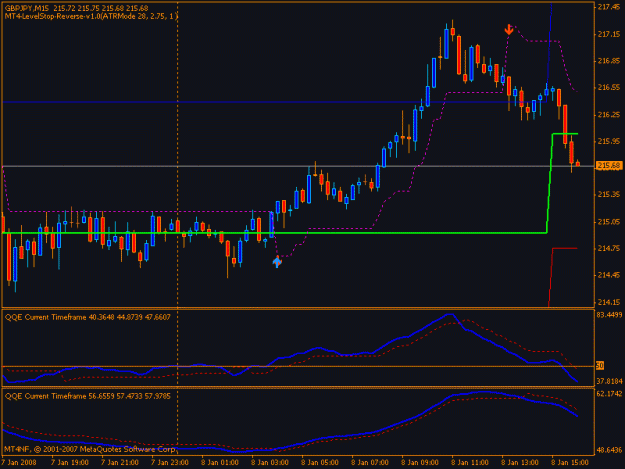Image resolution: width=625 pixels, height=469 pixels.
Task: Click the 8 Jan 15:00 time label
Action: click(x=570, y=462)
